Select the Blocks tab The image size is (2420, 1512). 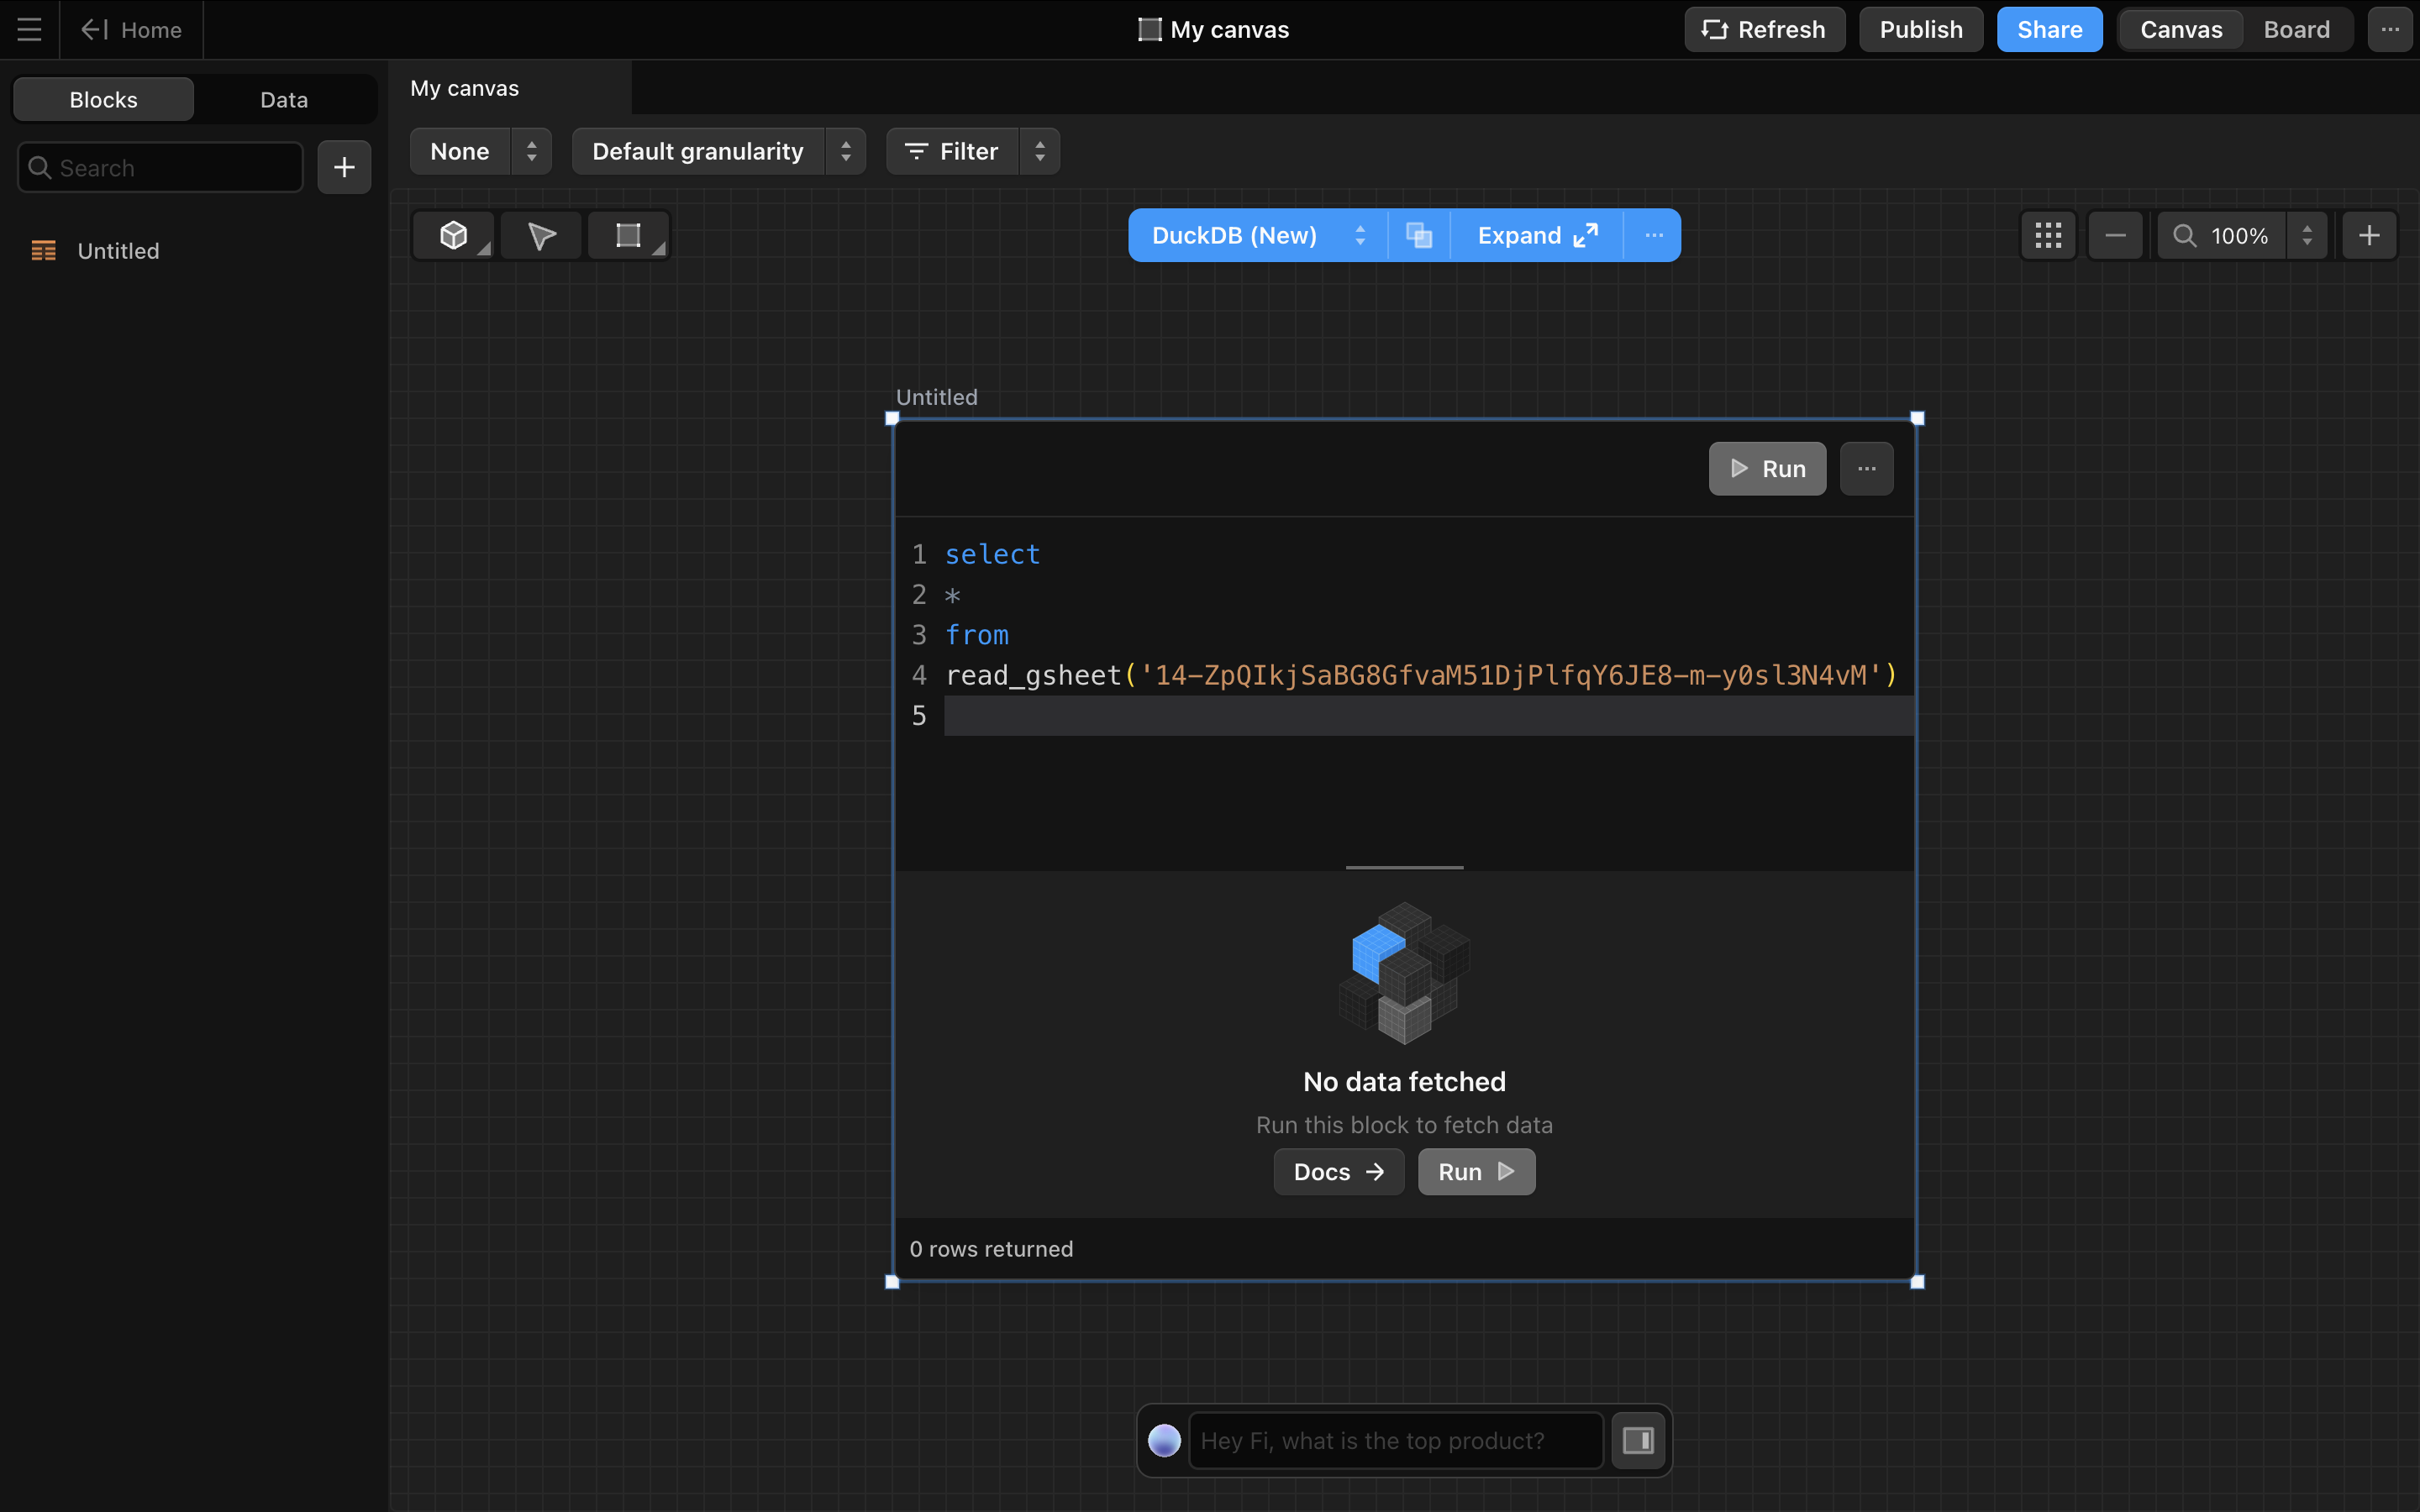[x=103, y=99]
